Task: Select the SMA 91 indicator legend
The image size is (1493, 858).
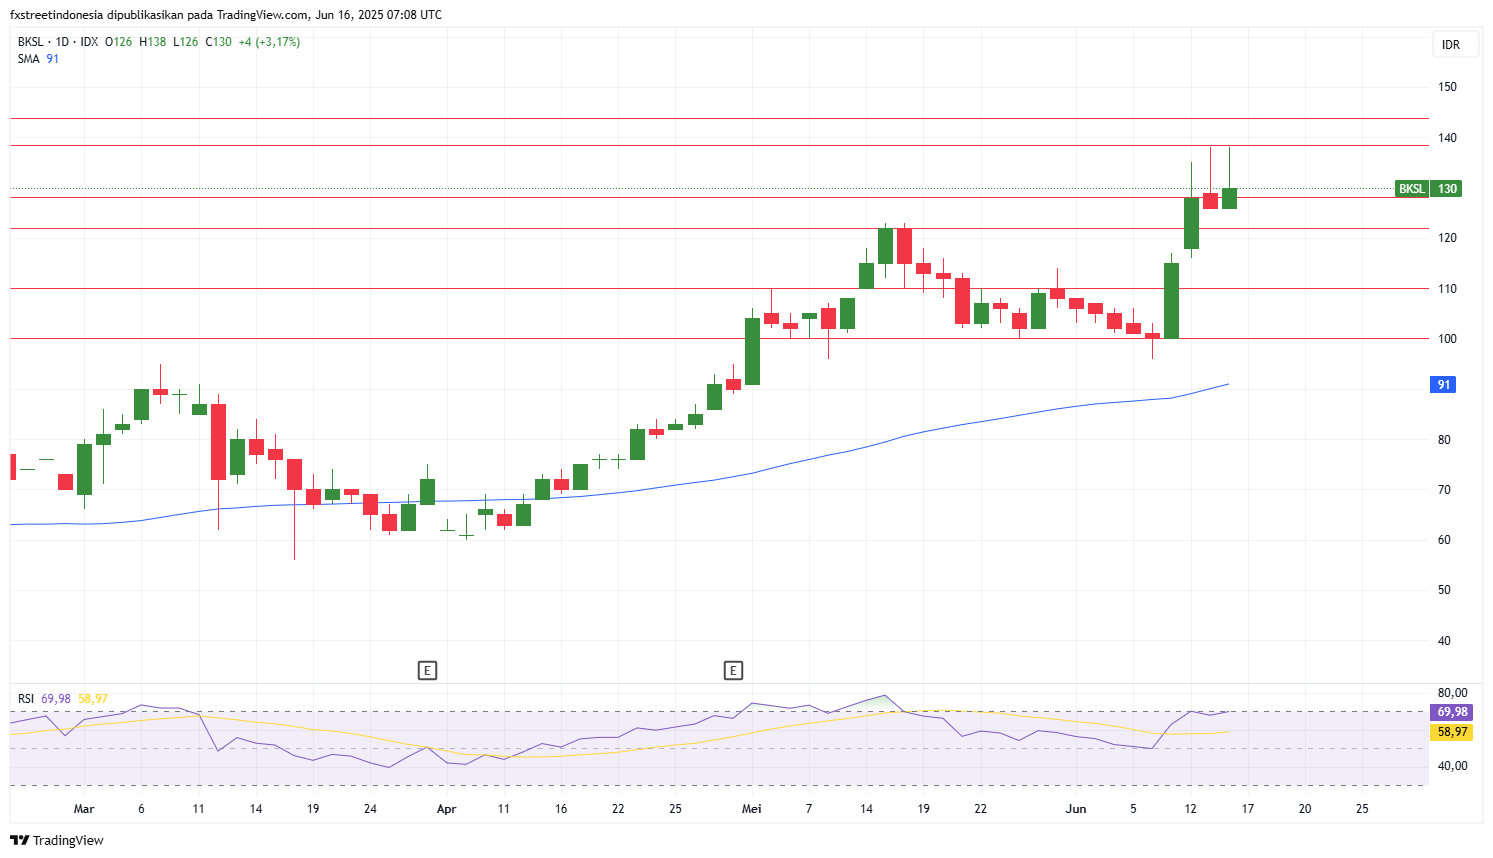Action: tap(38, 59)
